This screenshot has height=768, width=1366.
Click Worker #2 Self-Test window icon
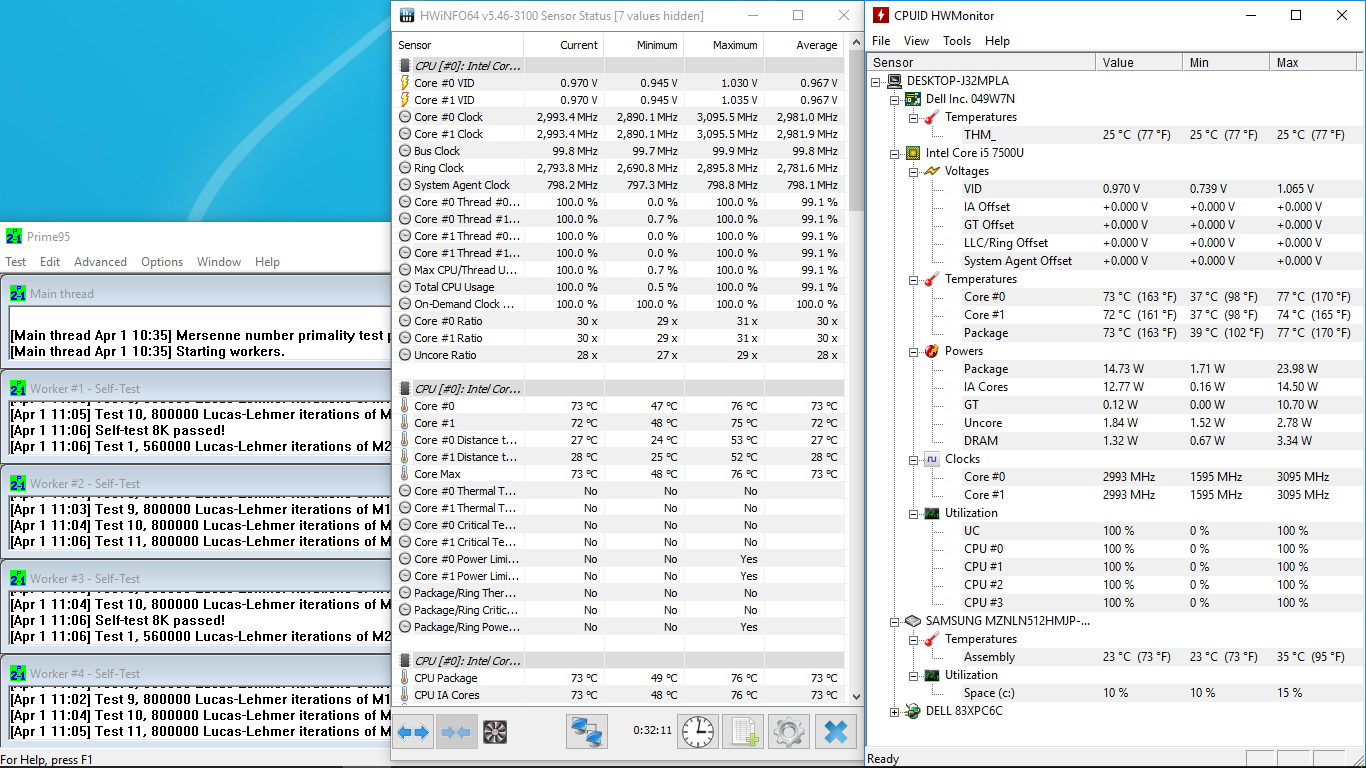[18, 483]
